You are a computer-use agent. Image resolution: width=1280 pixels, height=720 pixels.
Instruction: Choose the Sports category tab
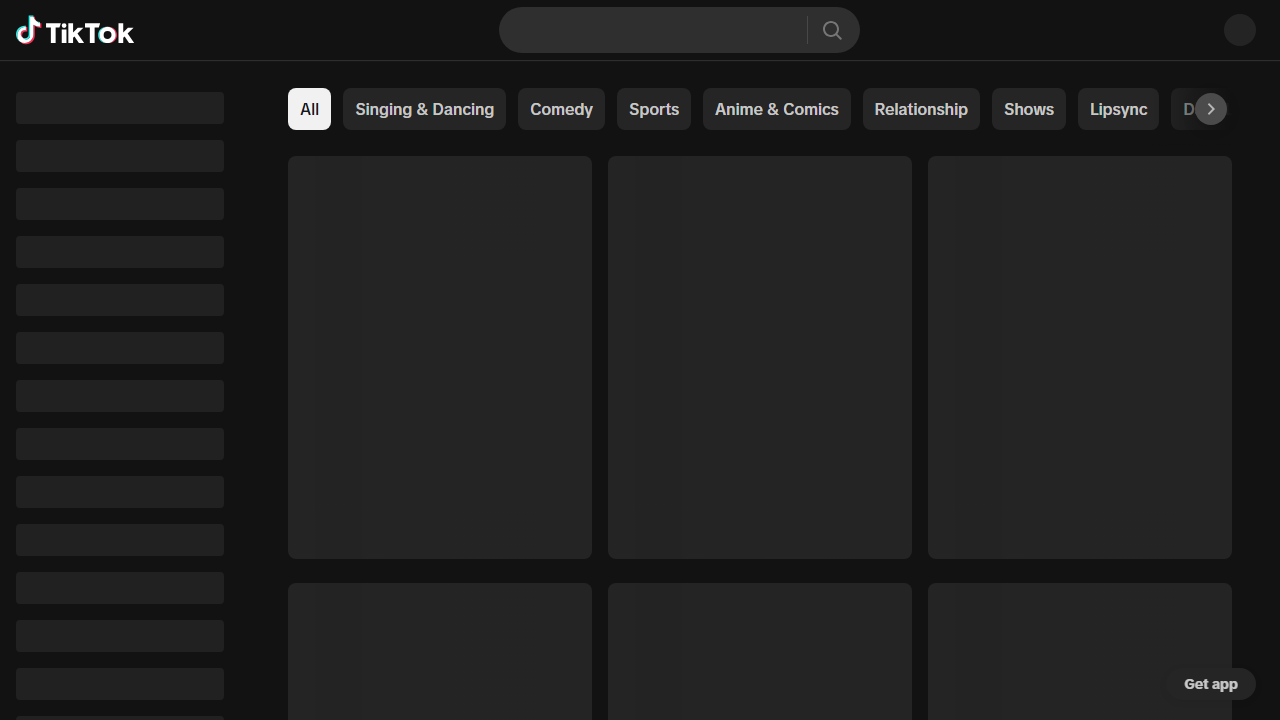654,109
